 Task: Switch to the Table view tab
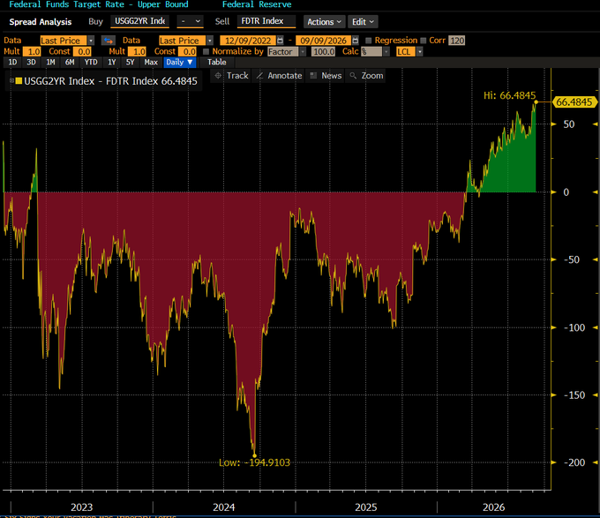tap(217, 62)
